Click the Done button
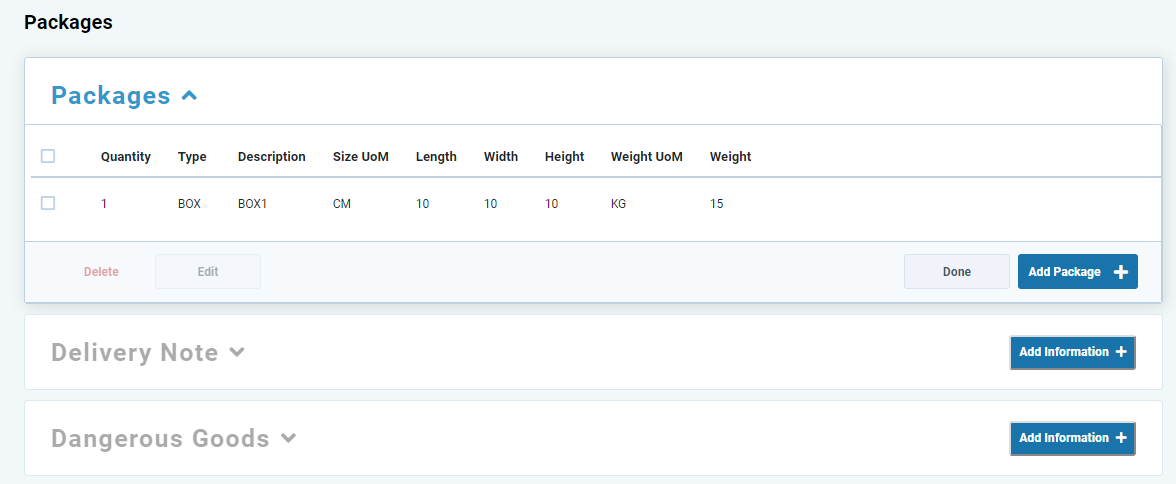Image resolution: width=1176 pixels, height=484 pixels. coord(956,272)
